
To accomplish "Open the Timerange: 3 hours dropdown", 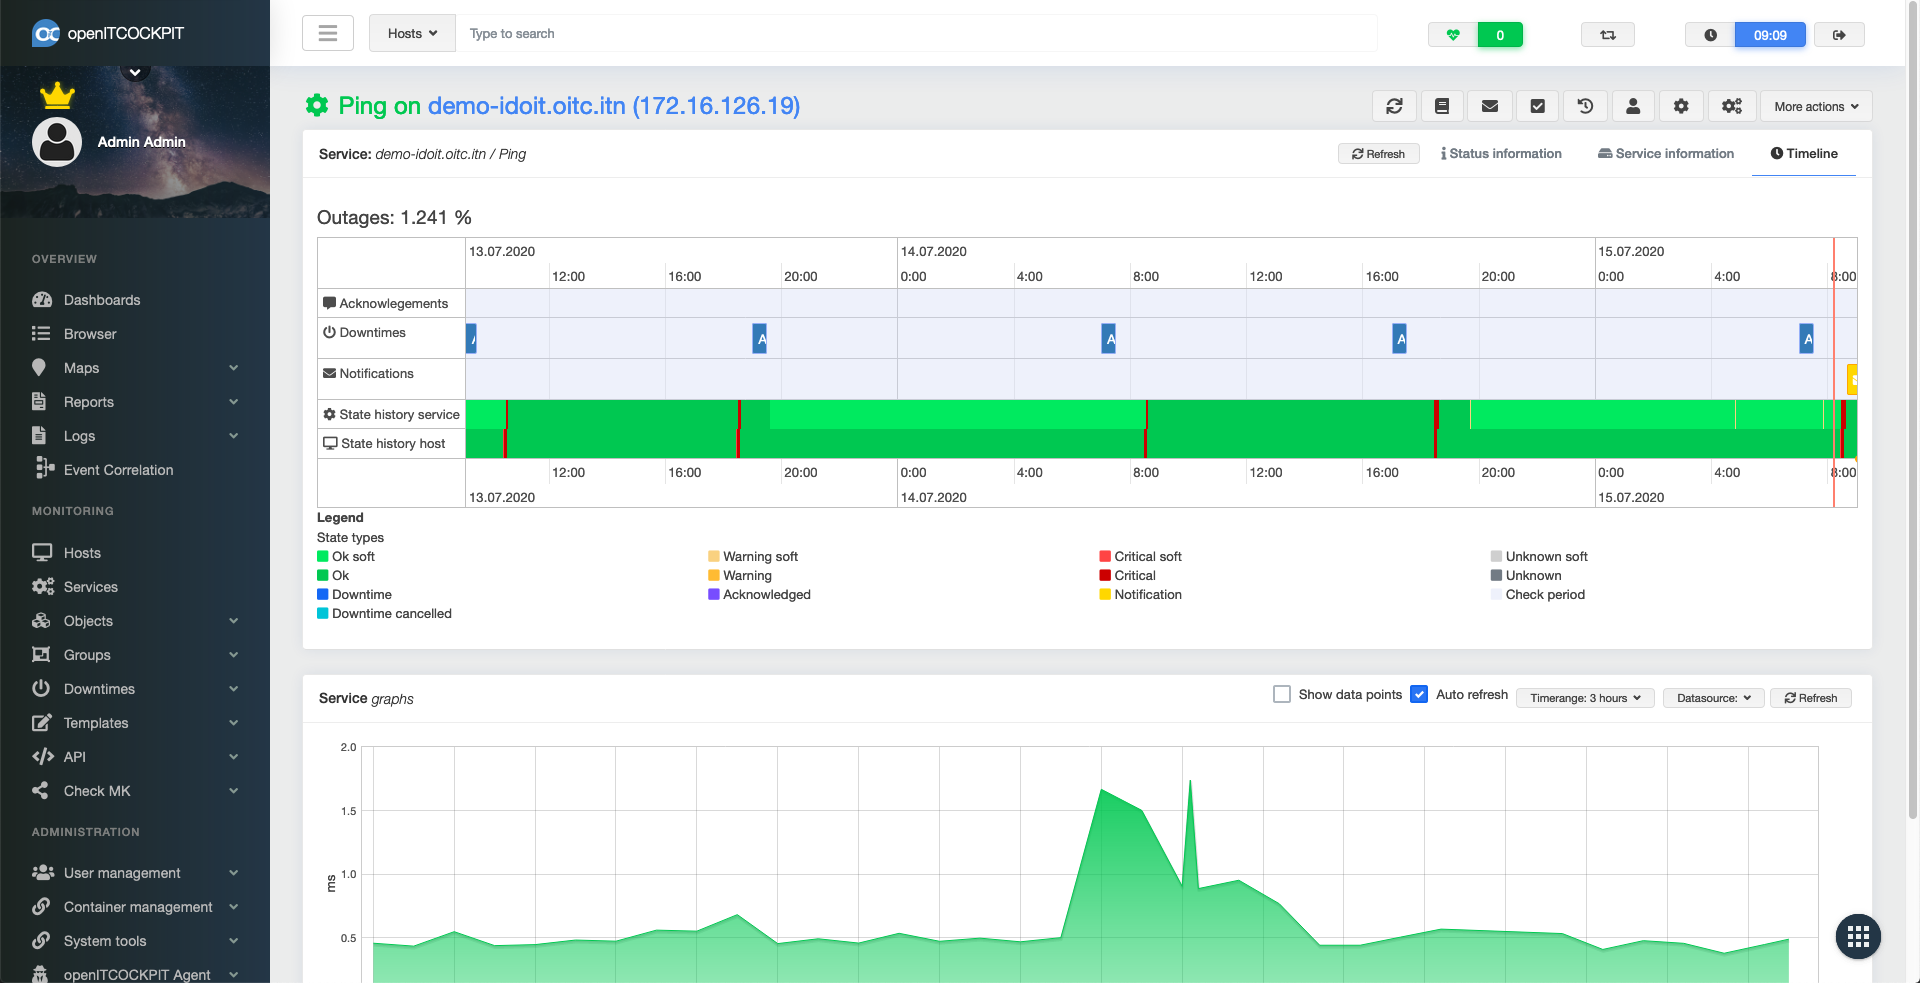I will tap(1585, 698).
